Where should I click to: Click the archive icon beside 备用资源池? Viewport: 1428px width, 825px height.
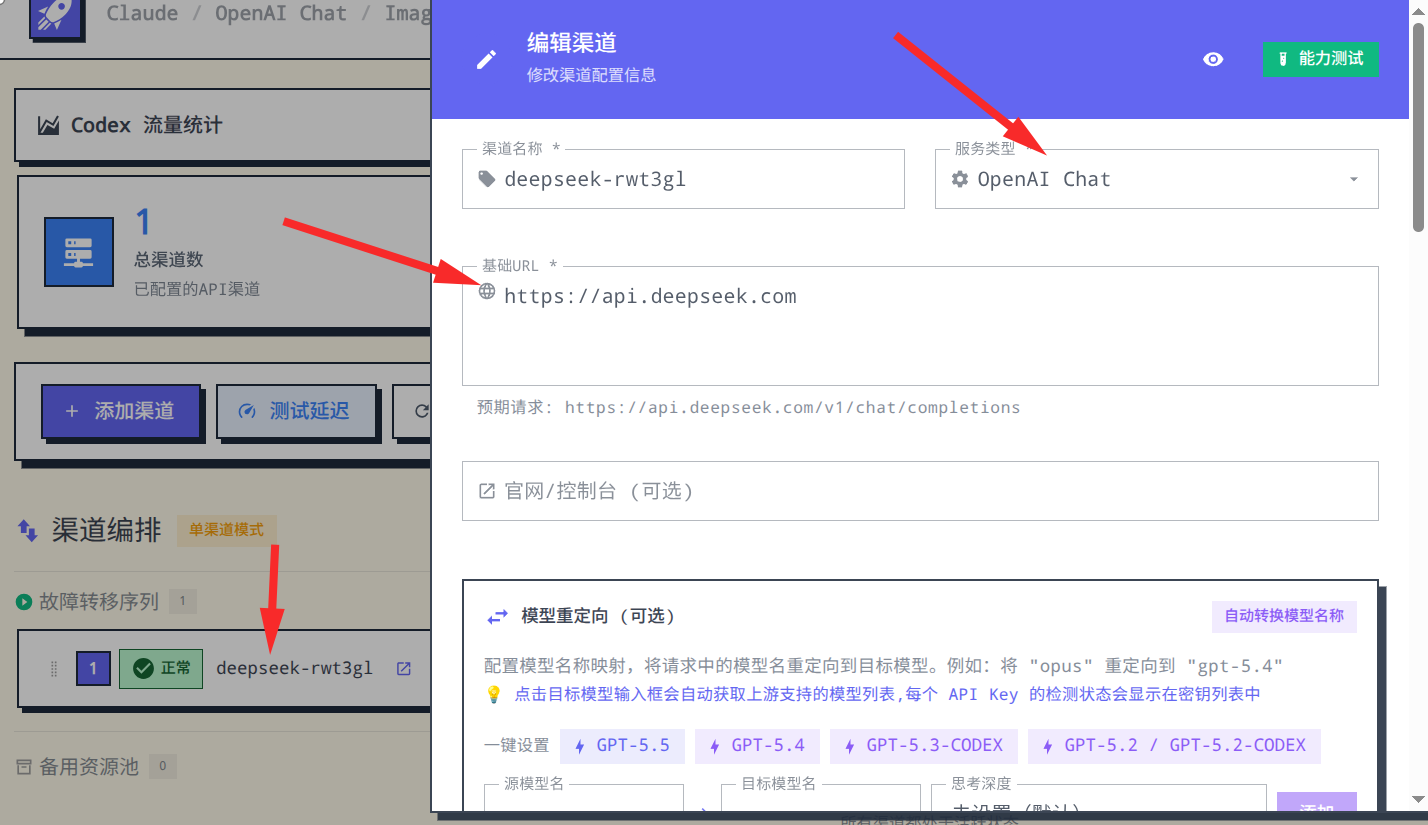click(24, 767)
